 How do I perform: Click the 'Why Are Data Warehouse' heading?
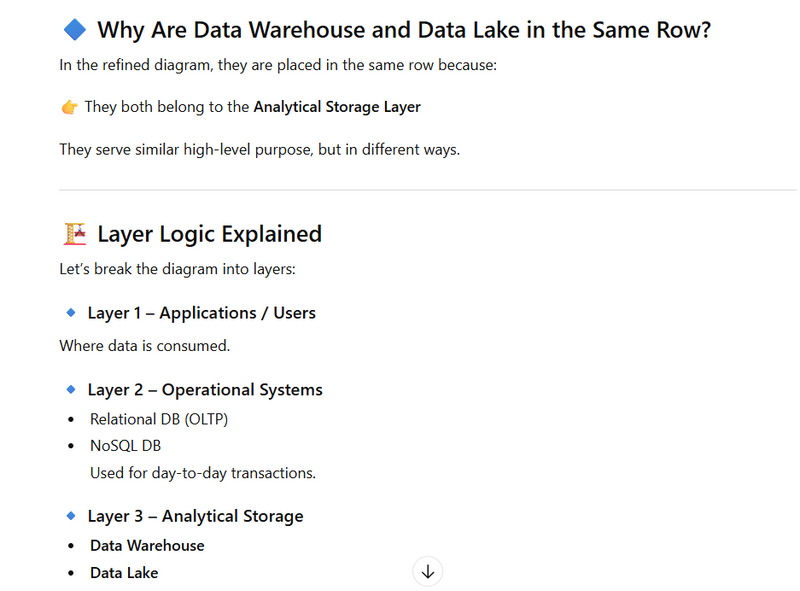[x=403, y=30]
